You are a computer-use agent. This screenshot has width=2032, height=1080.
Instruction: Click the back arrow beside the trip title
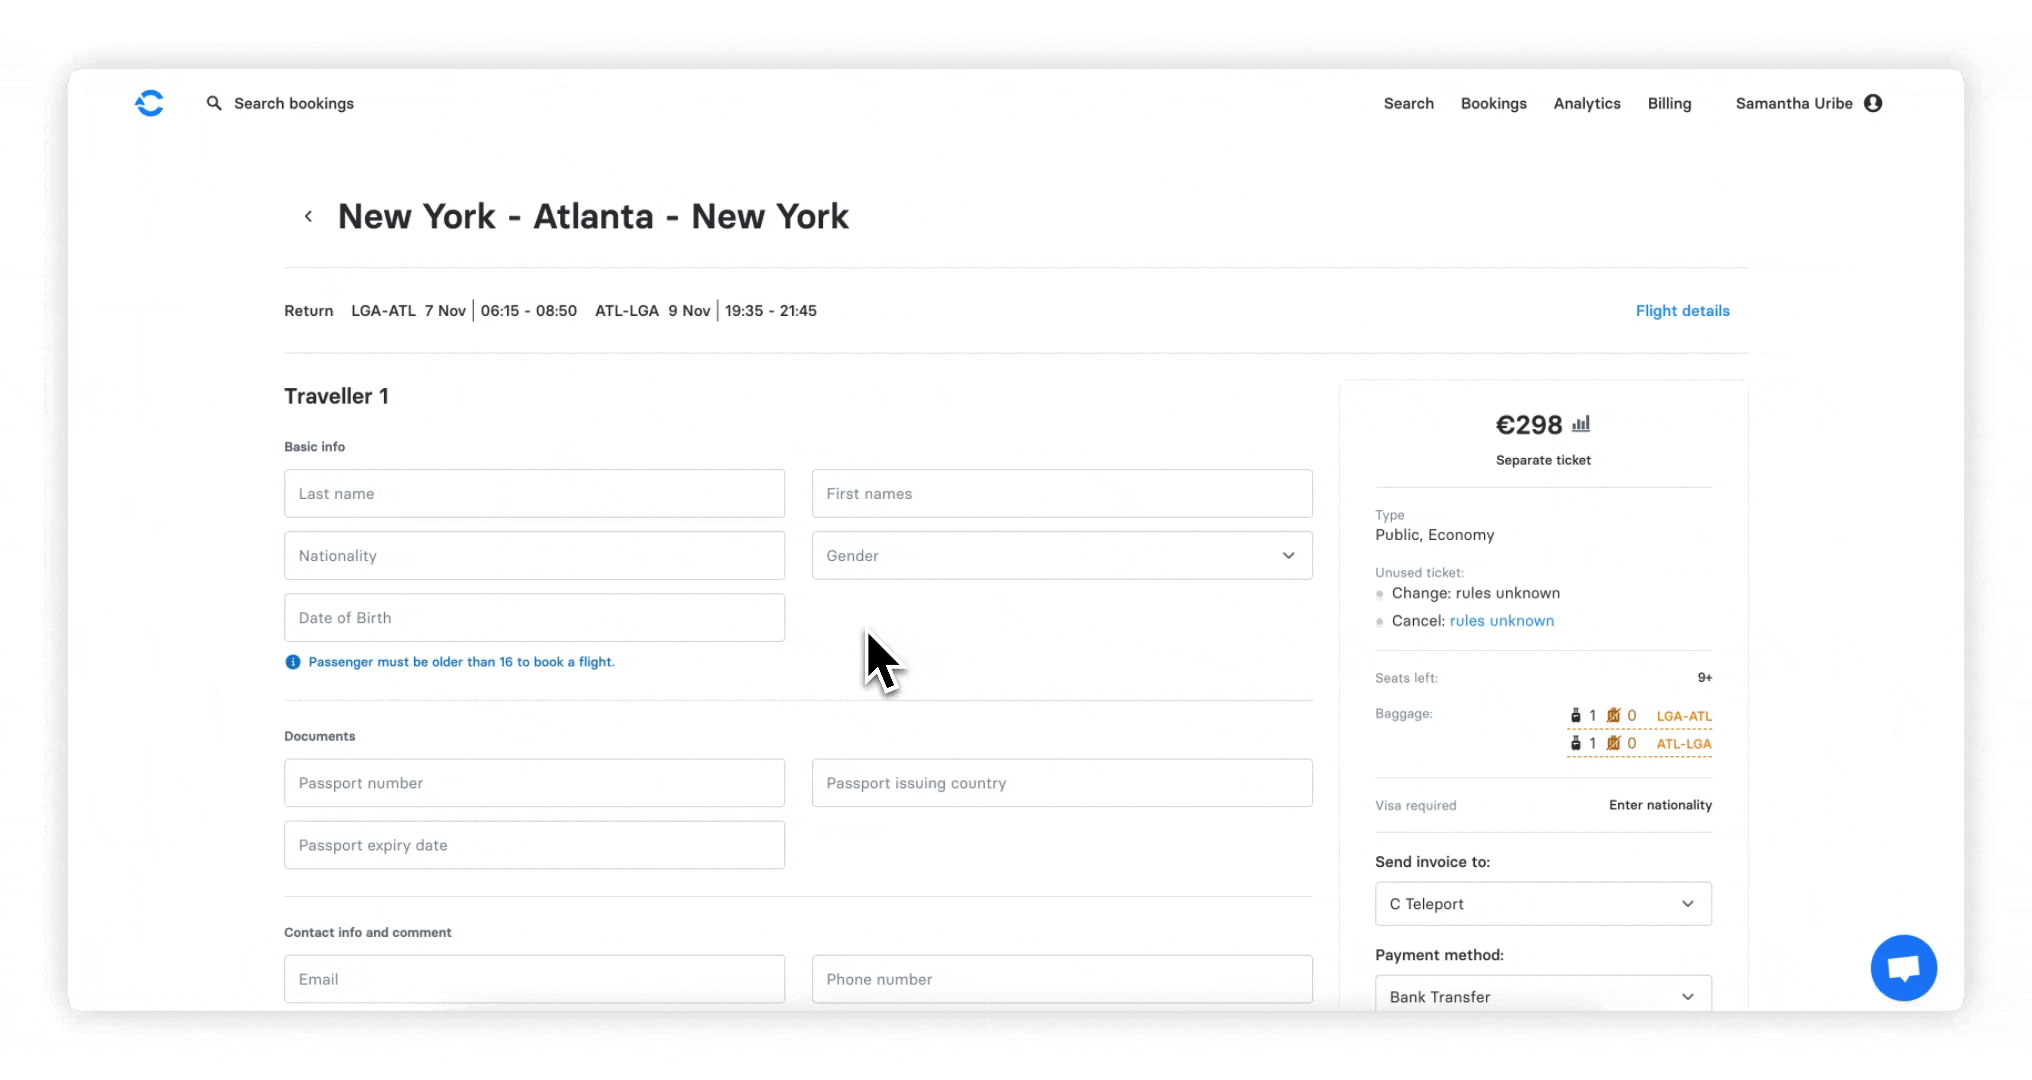point(308,216)
